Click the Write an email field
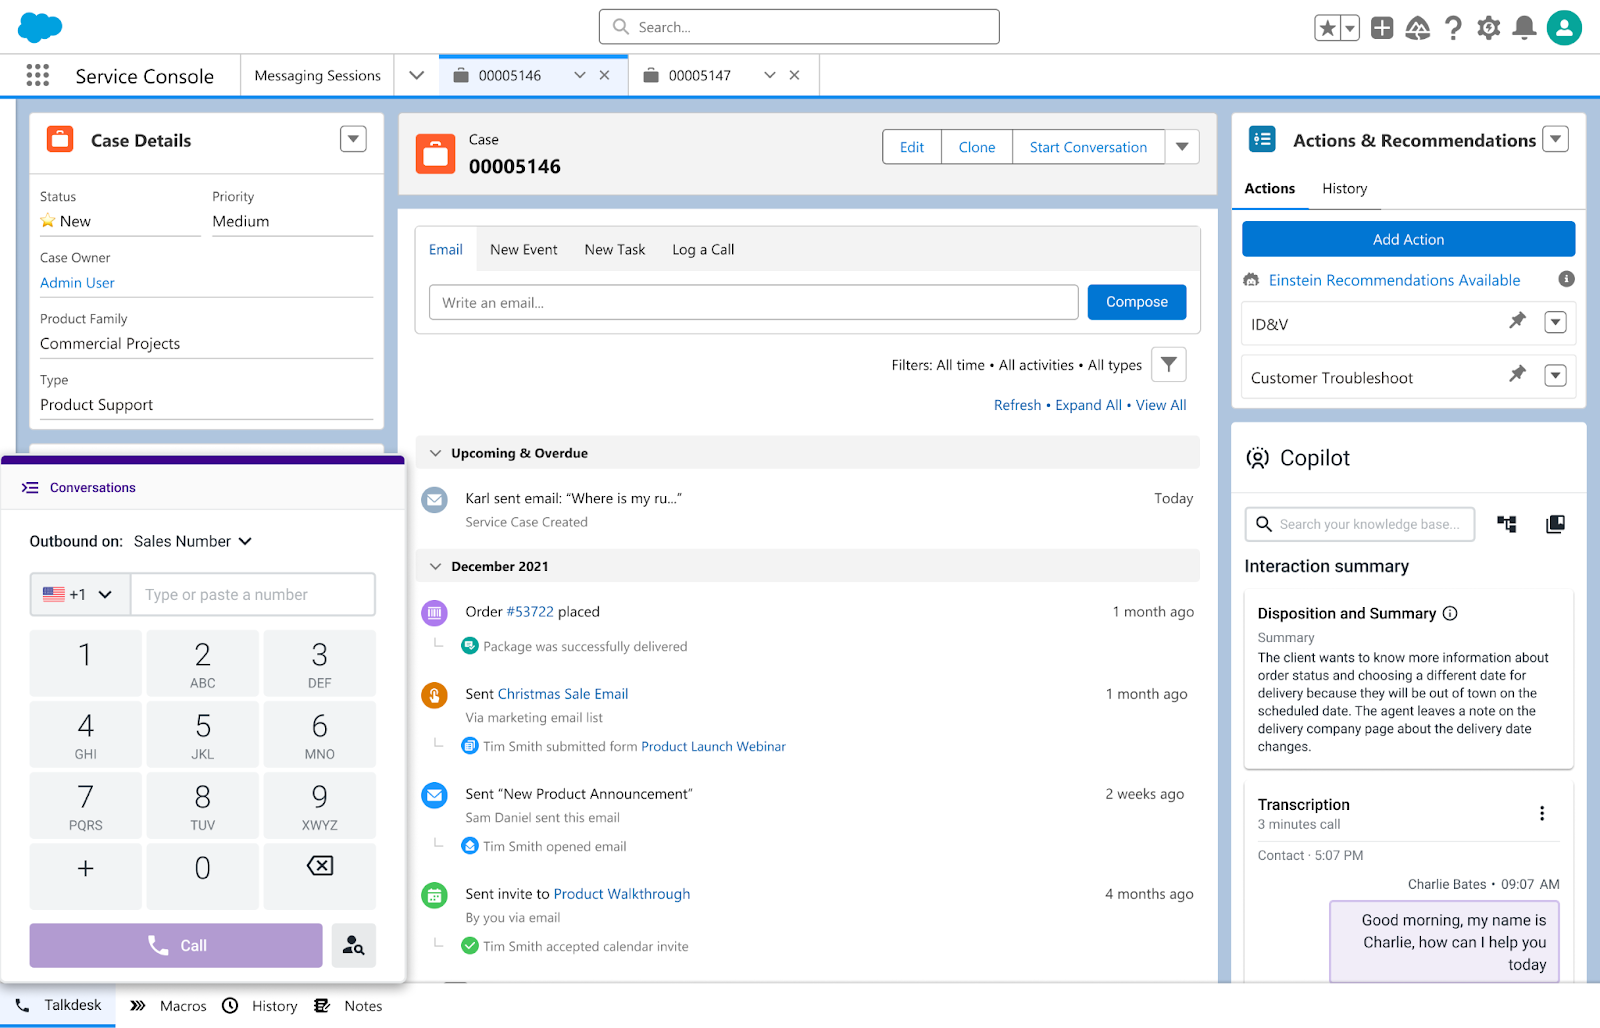The width and height of the screenshot is (1600, 1028). tap(753, 302)
